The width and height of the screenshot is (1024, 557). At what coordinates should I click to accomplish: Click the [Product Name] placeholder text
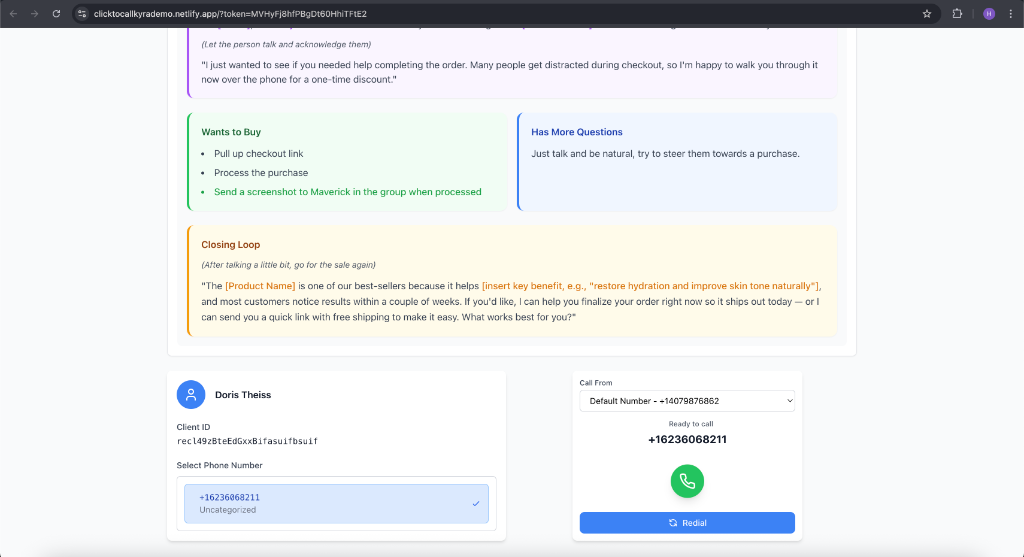[260, 286]
